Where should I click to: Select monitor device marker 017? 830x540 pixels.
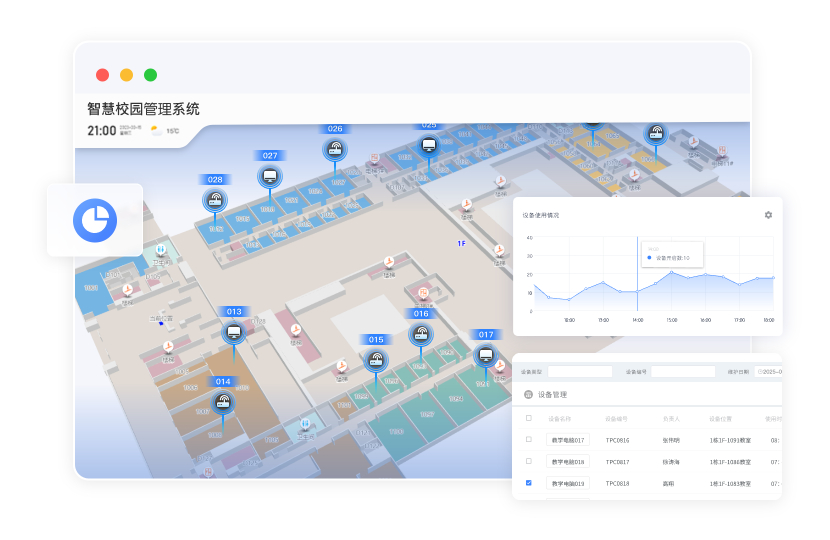point(485,355)
